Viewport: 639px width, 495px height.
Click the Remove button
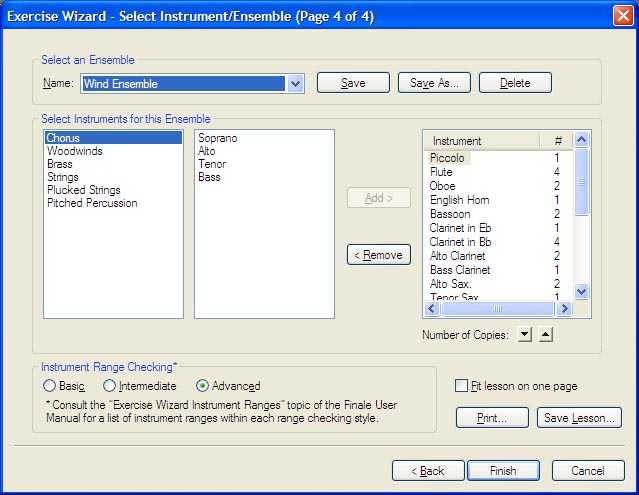pos(379,255)
